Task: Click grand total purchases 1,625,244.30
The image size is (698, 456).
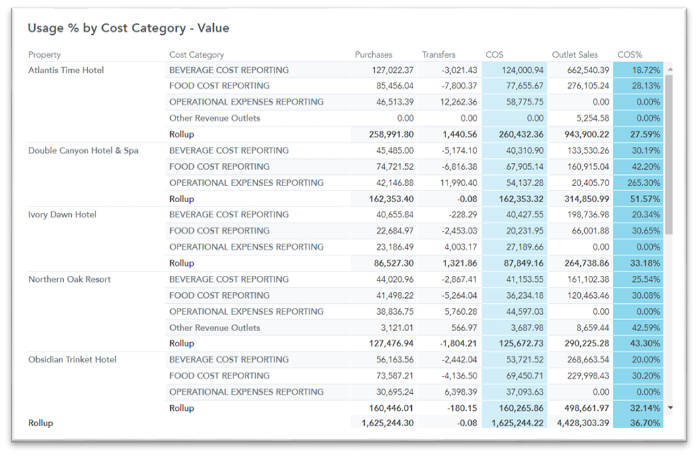Action: coord(387,423)
